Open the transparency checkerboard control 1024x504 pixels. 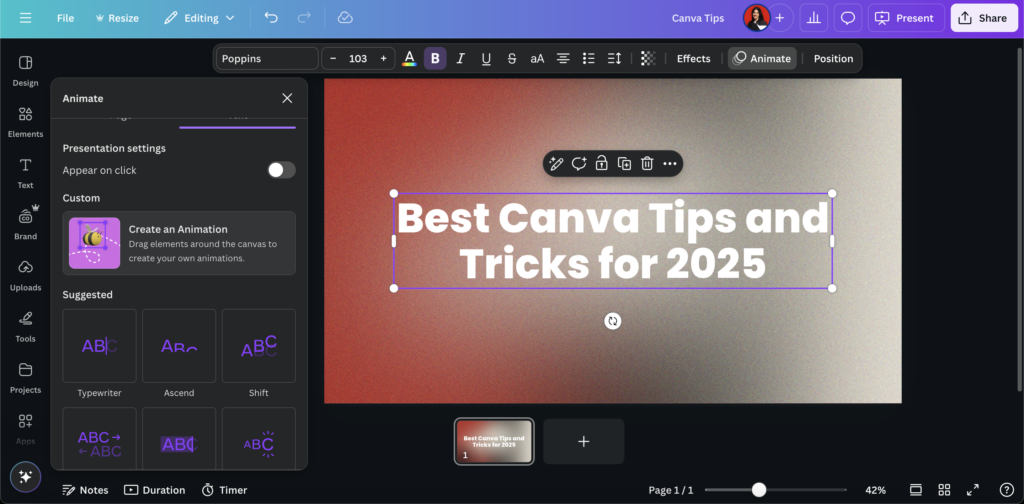648,58
